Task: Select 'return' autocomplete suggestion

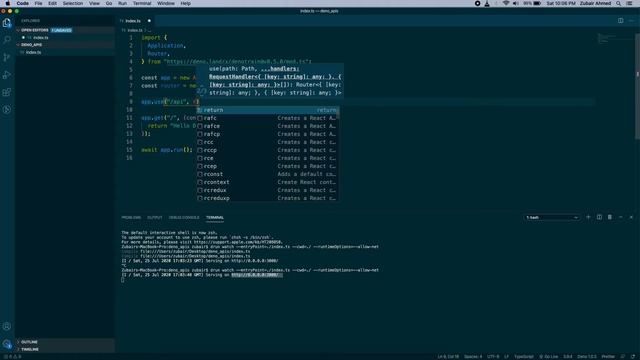Action: [x=268, y=110]
